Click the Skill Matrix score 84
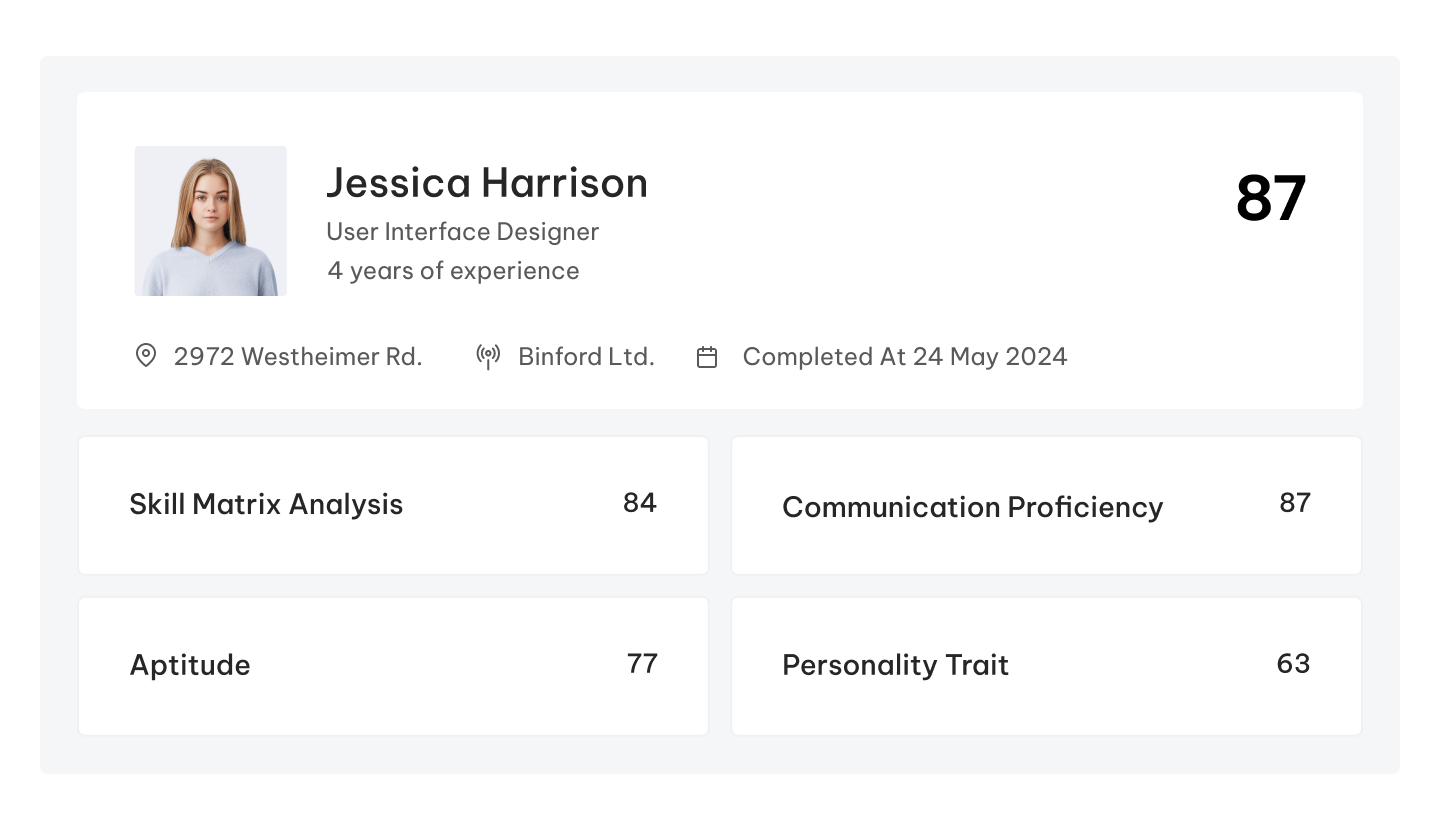 (x=640, y=502)
